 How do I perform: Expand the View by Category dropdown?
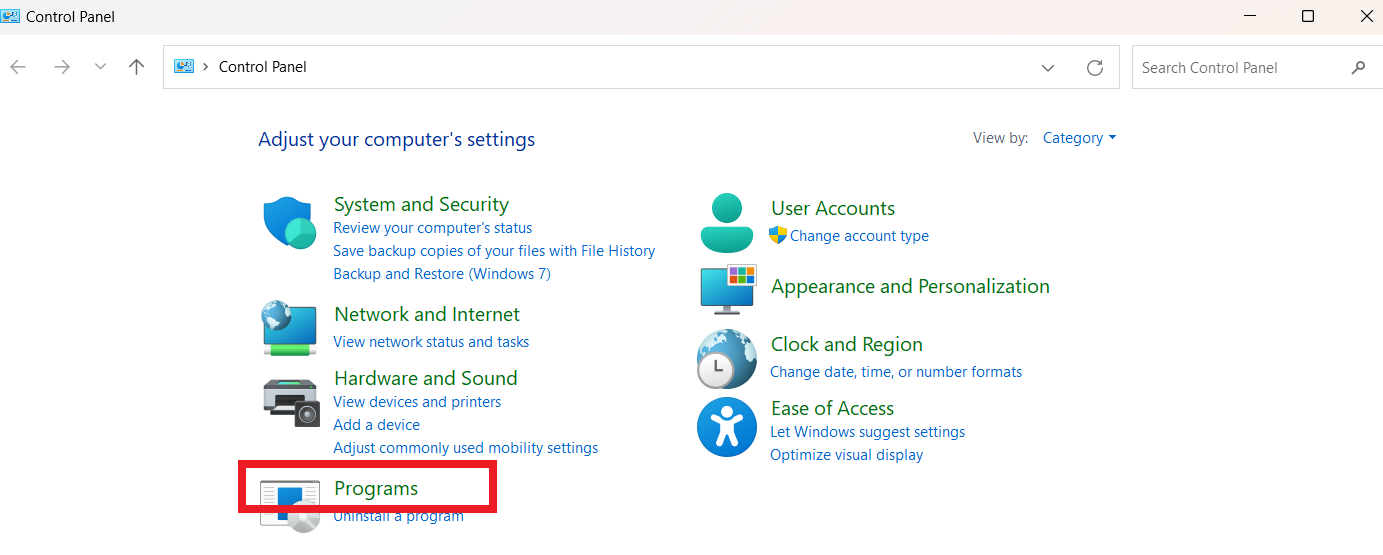click(1079, 138)
